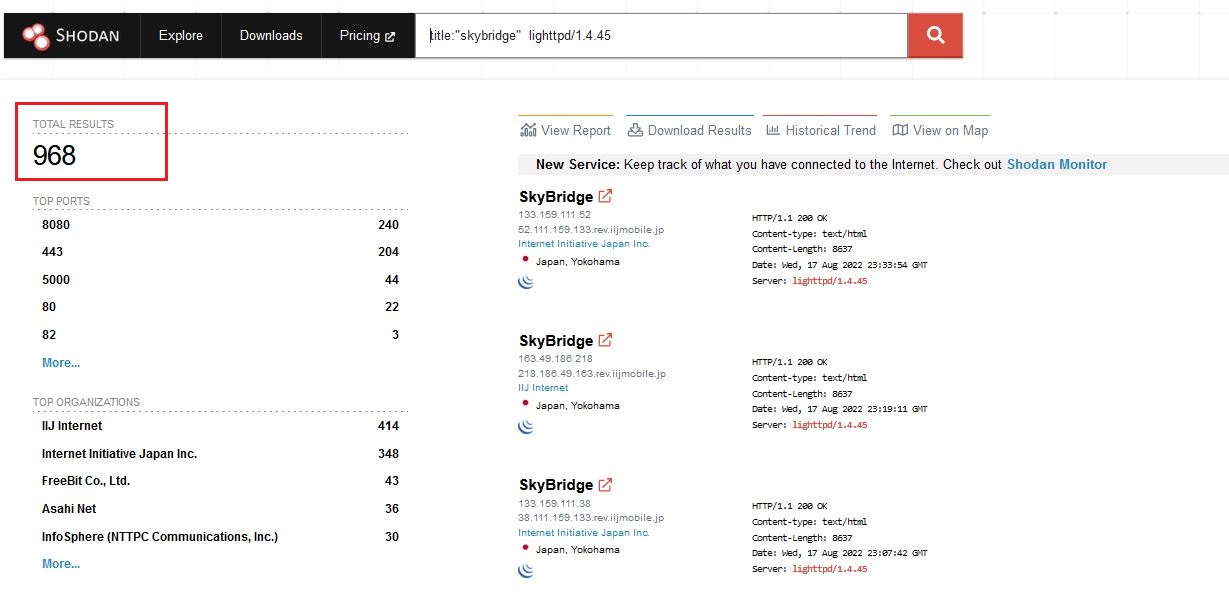Click Japan, Yokohama location under 133.159.111.52
1229x592 pixels.
[578, 262]
